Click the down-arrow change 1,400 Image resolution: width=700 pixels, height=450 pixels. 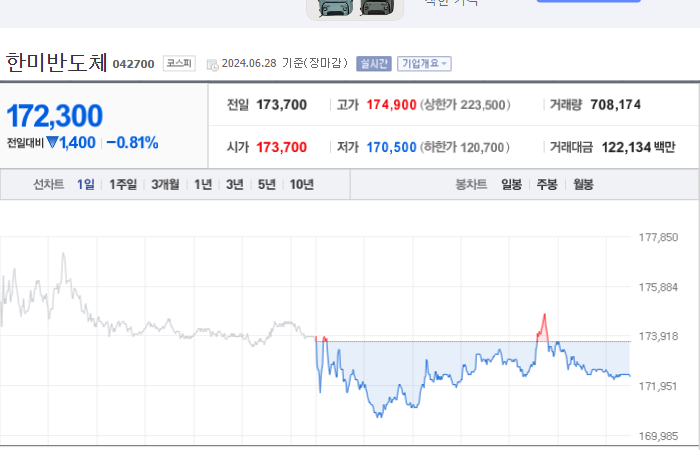pos(71,143)
